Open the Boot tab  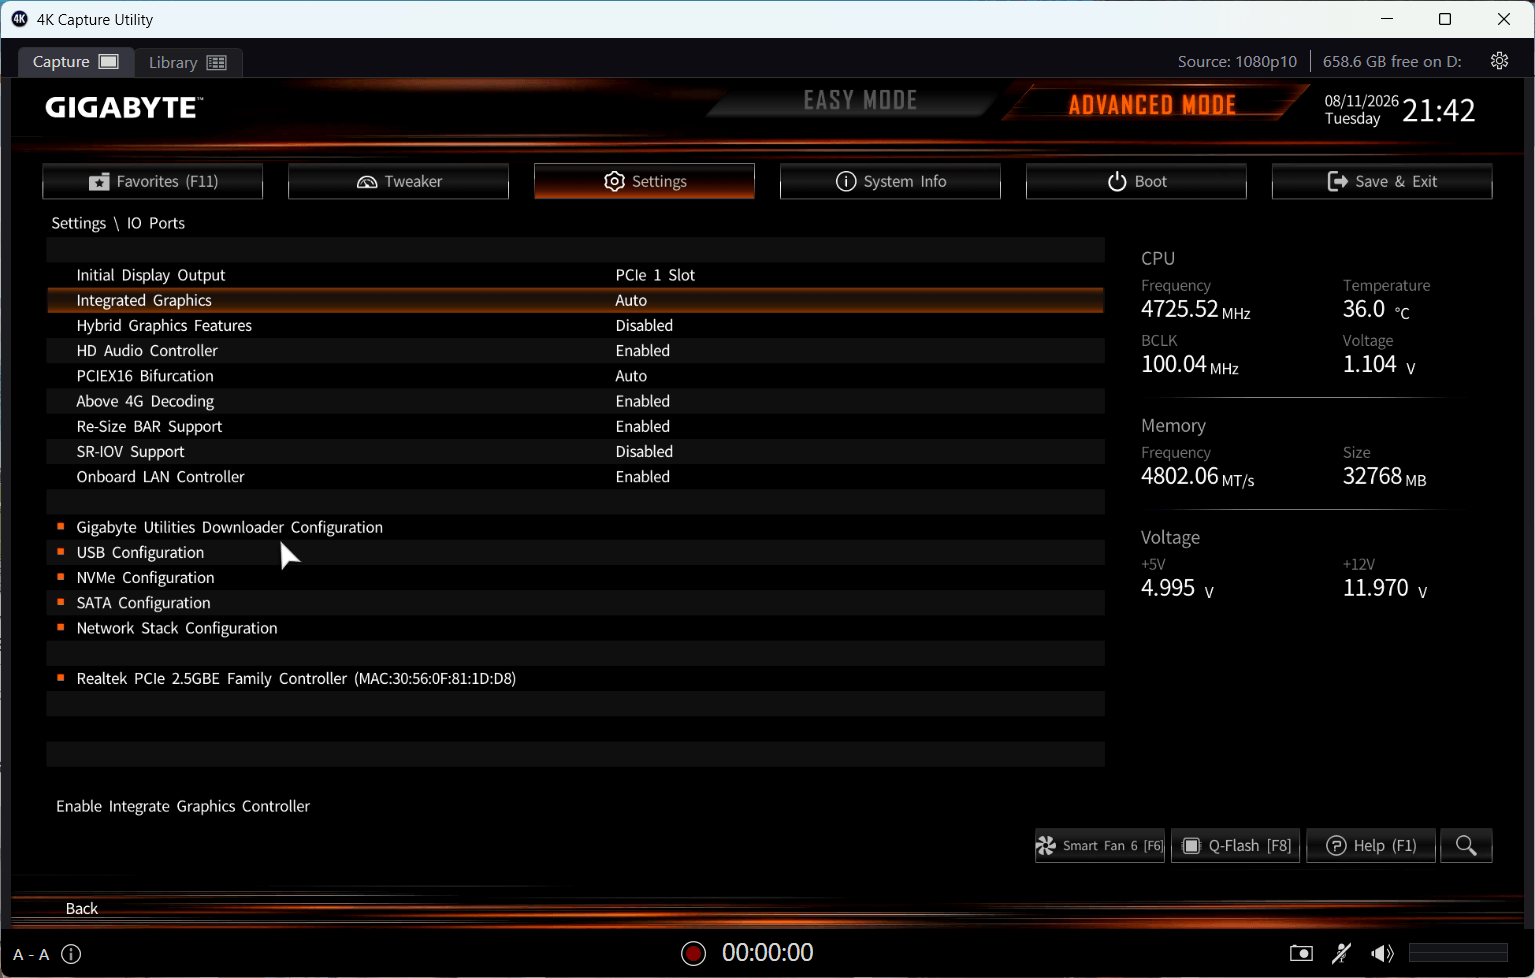tap(1136, 181)
